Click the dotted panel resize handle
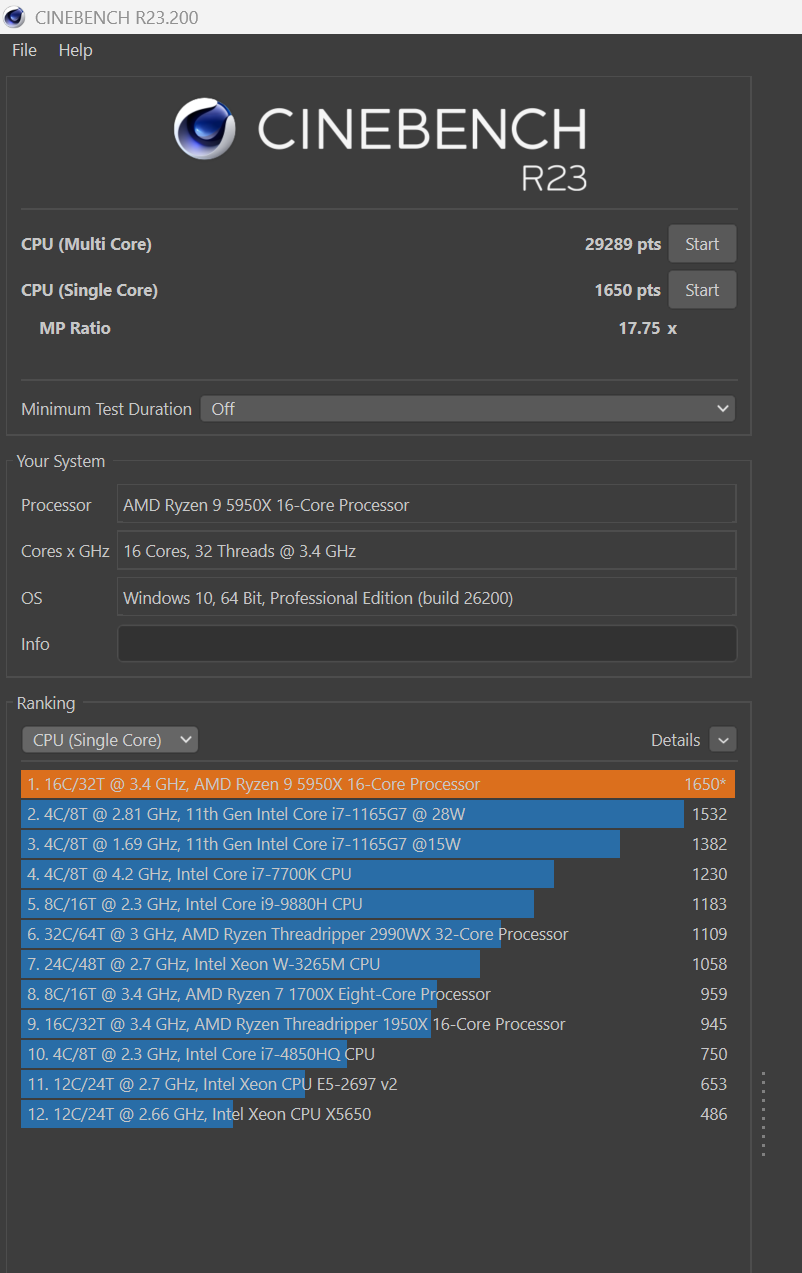This screenshot has height=1273, width=802. point(763,1114)
